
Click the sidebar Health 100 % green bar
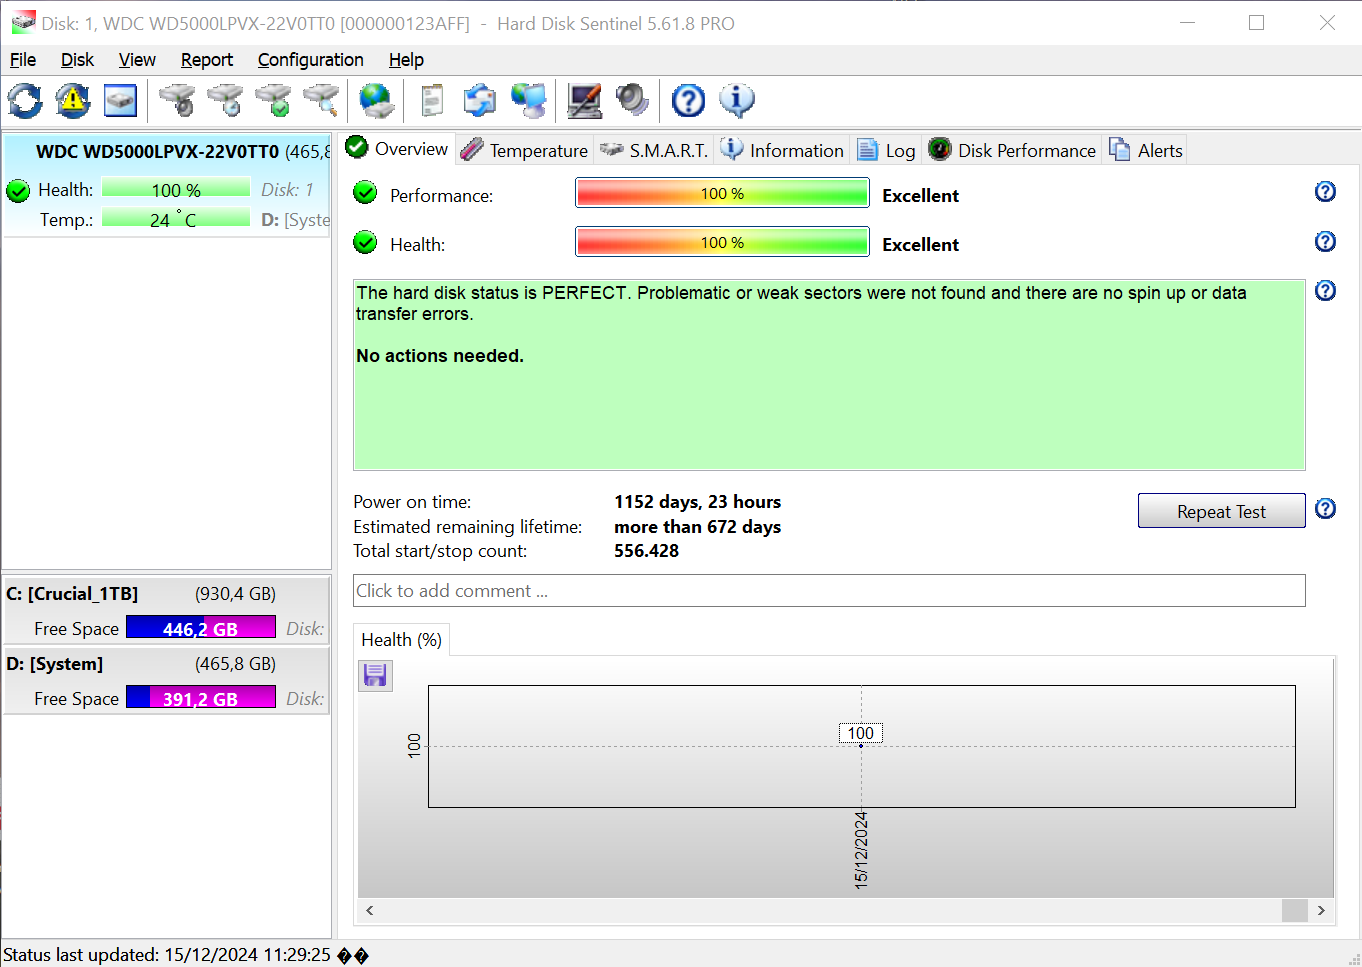click(176, 189)
